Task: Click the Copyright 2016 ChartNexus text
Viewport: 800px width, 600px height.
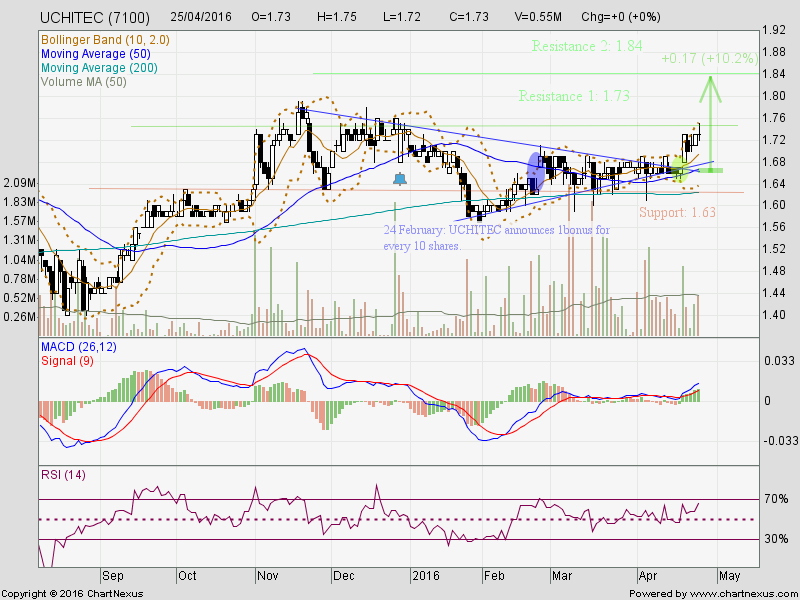Action: point(72,594)
